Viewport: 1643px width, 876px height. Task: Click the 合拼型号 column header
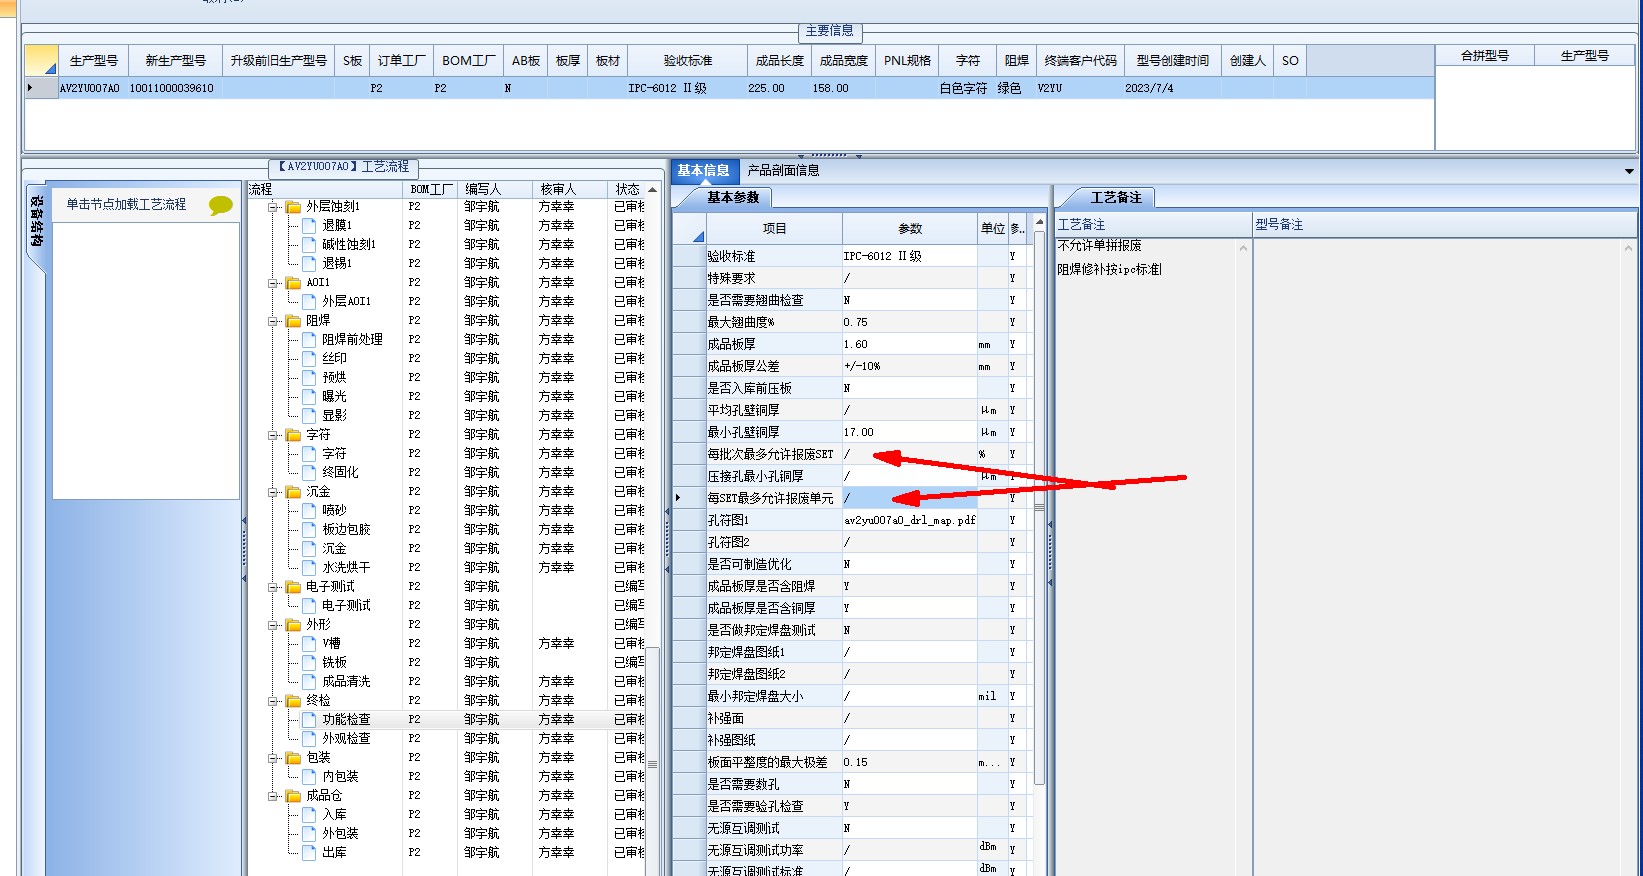click(x=1485, y=56)
